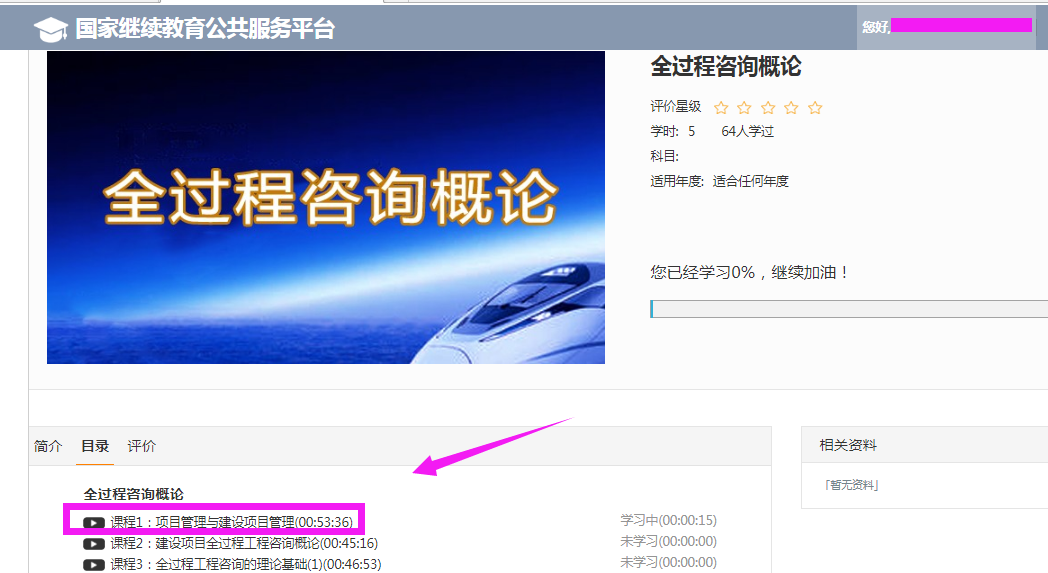
Task: Click the graduation cap logo icon
Action: pyautogui.click(x=51, y=29)
